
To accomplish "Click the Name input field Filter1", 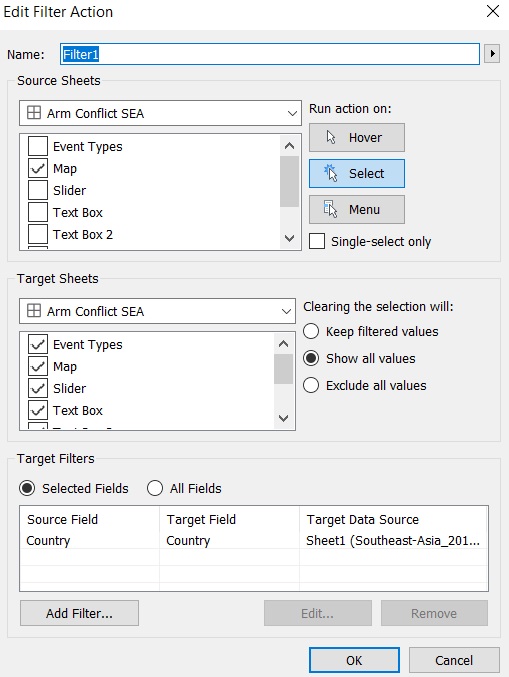I will point(270,54).
